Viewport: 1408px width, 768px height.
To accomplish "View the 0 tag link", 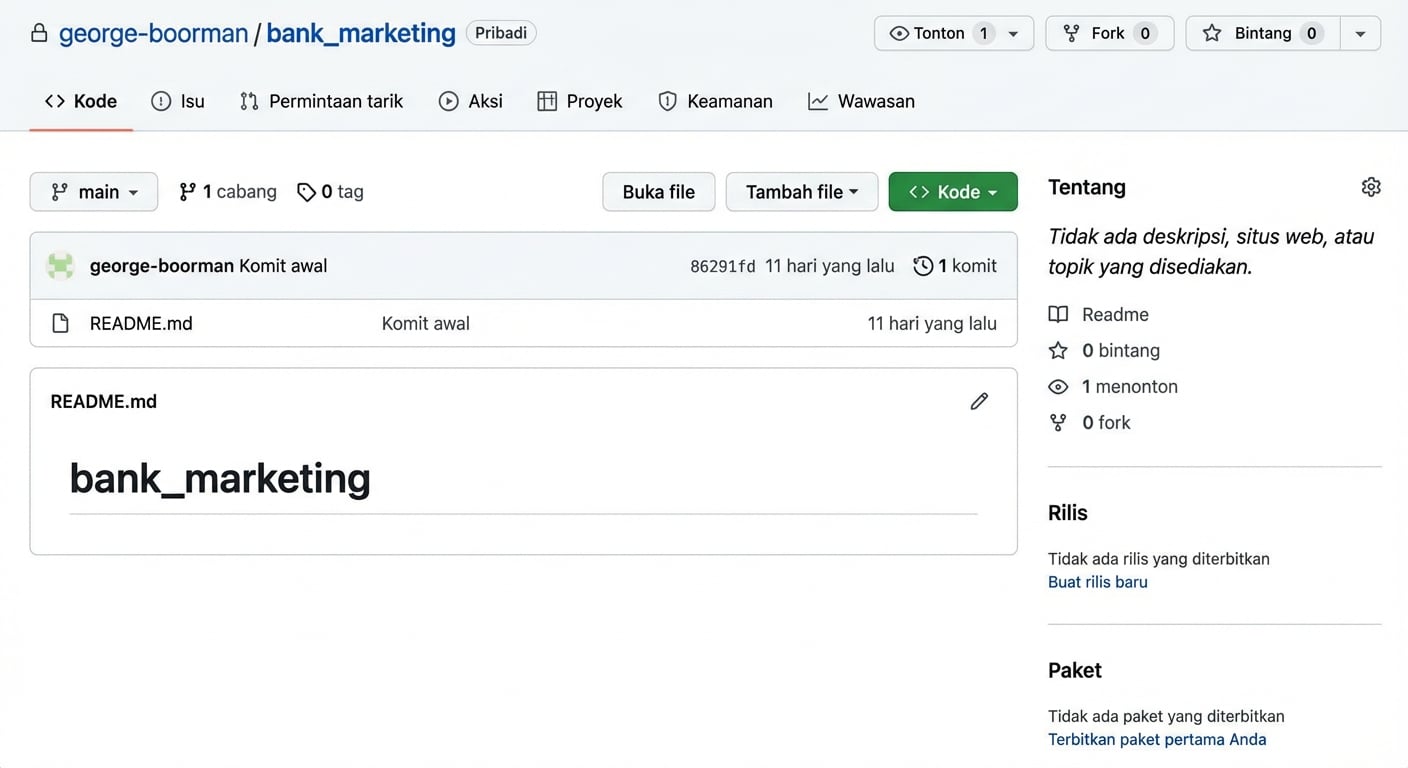I will pos(331,192).
